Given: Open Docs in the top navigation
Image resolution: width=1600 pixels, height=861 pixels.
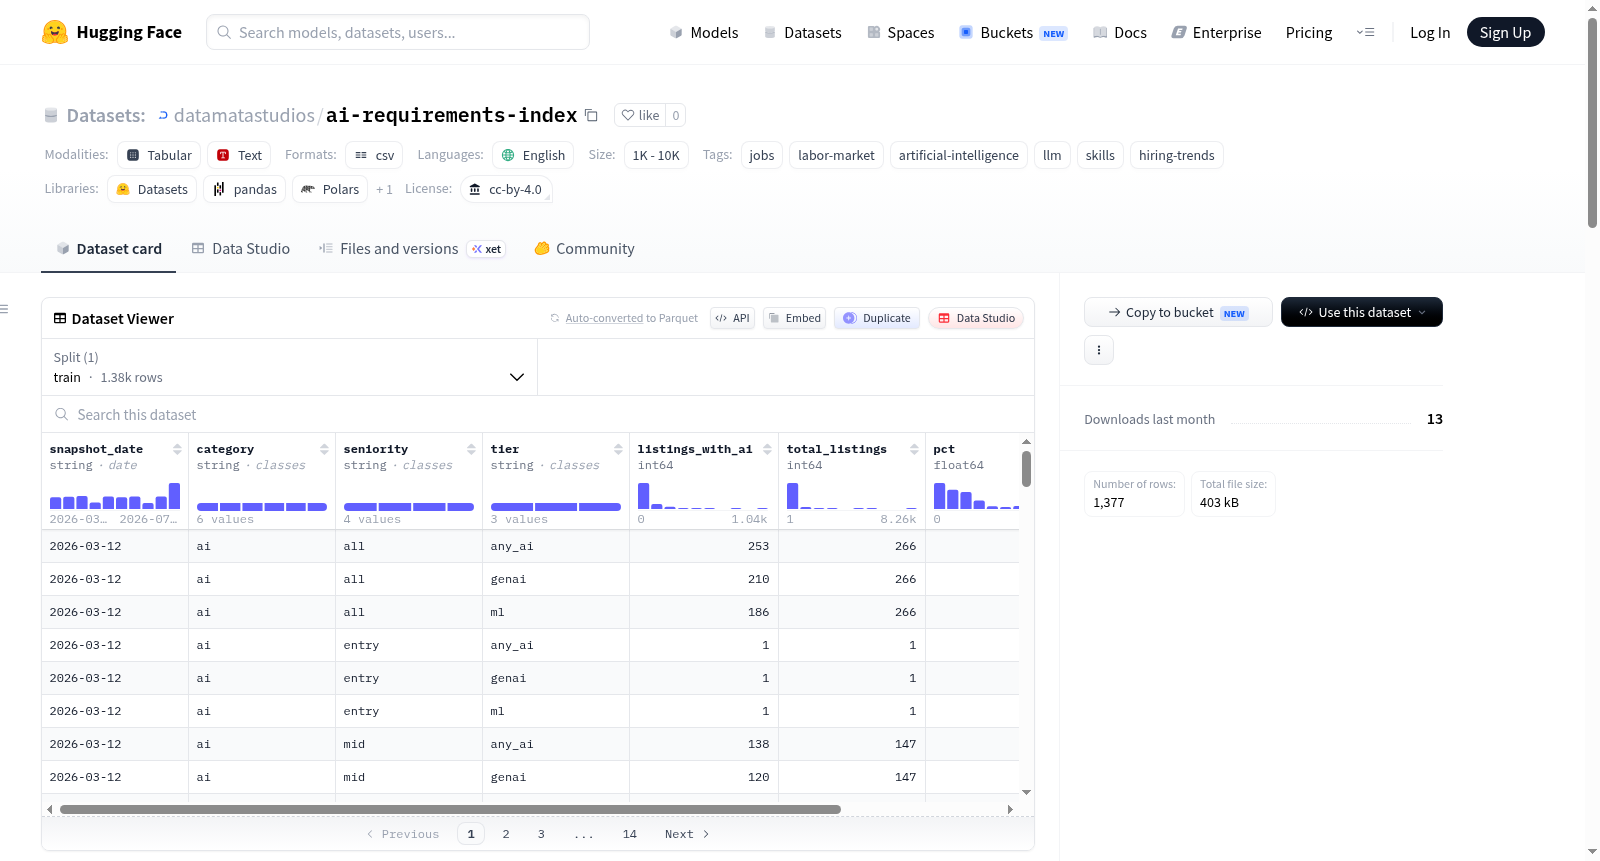Looking at the screenshot, I should pyautogui.click(x=1120, y=33).
